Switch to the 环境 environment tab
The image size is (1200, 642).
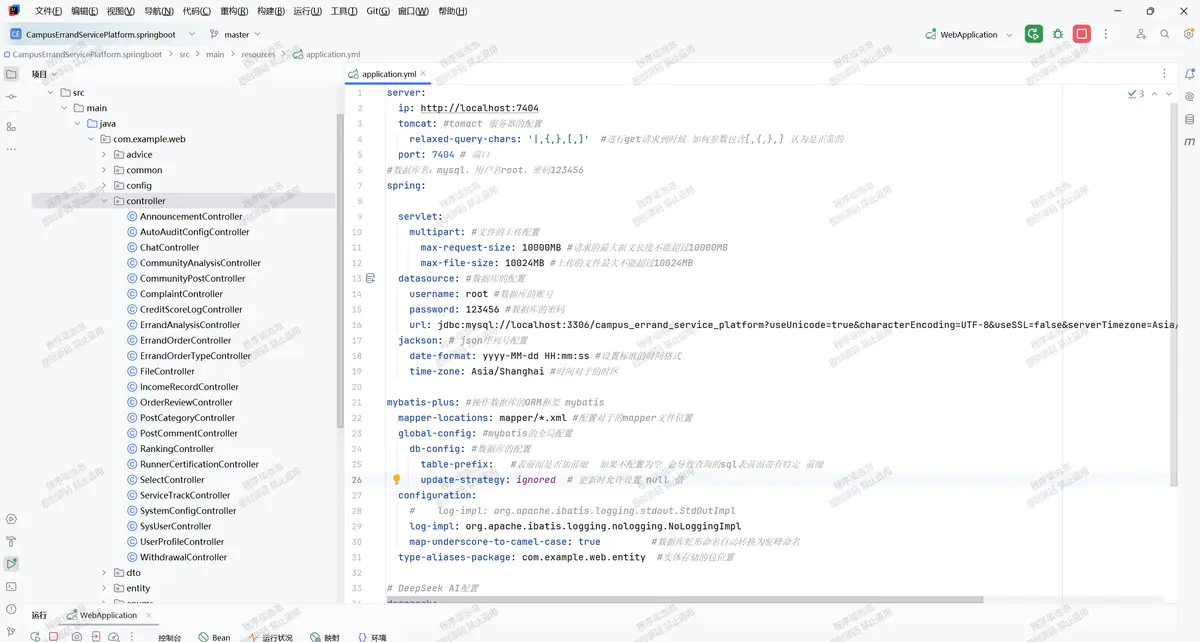pyautogui.click(x=372, y=637)
